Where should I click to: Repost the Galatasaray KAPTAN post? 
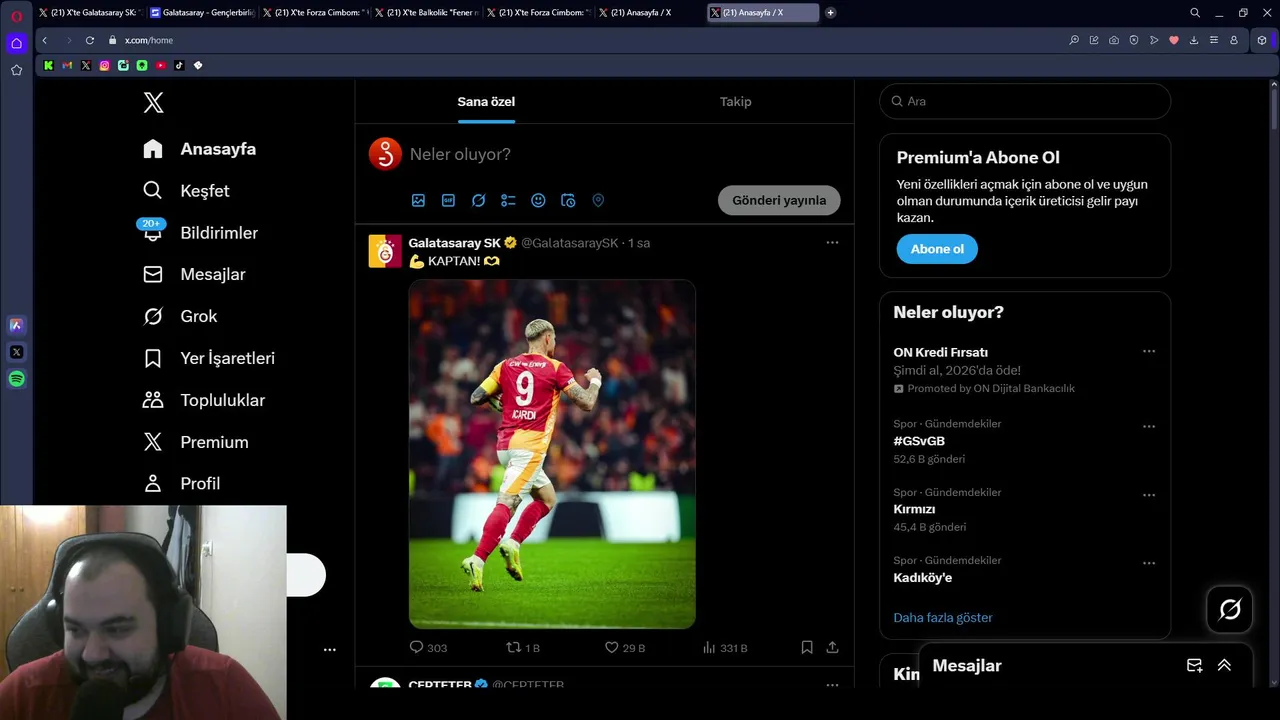[522, 648]
